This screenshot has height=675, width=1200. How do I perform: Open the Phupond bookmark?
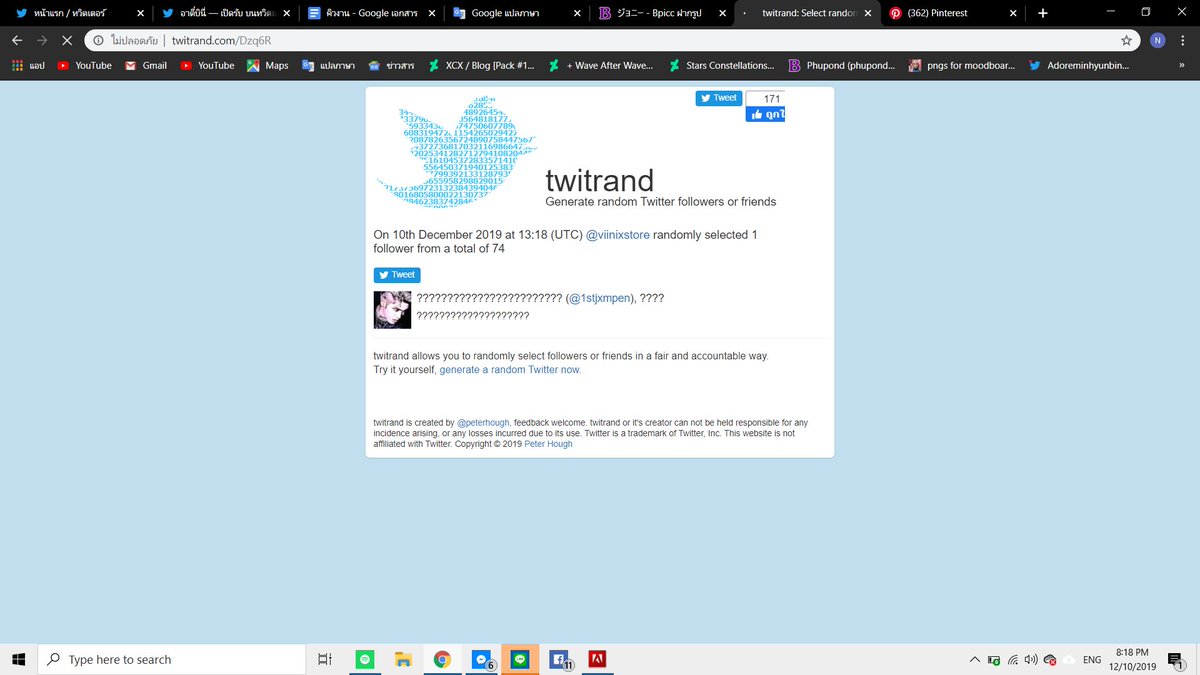coord(842,65)
